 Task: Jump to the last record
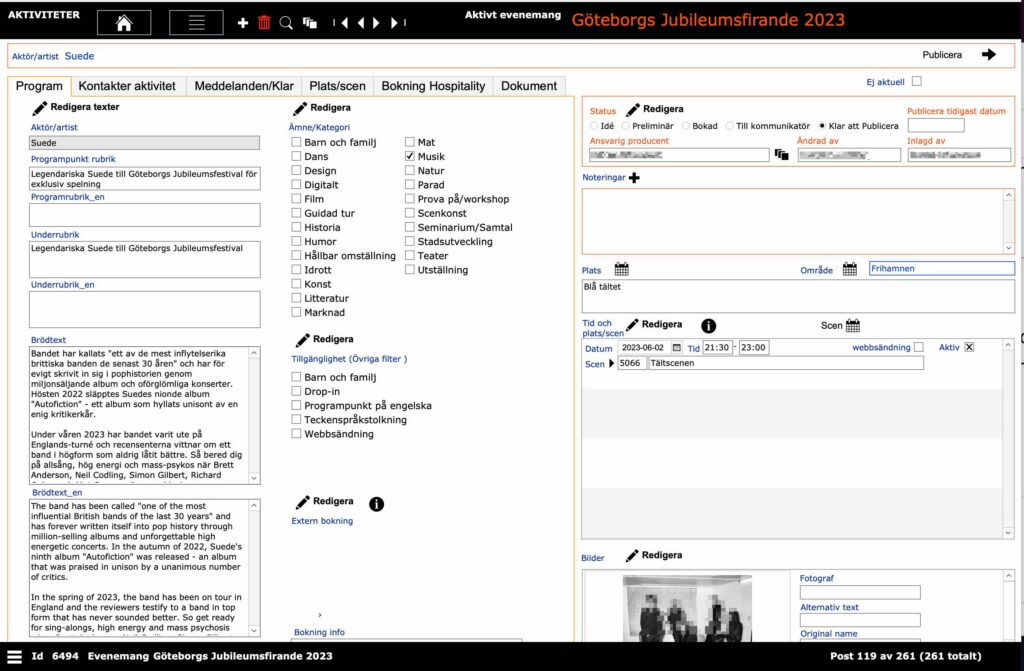pyautogui.click(x=398, y=23)
